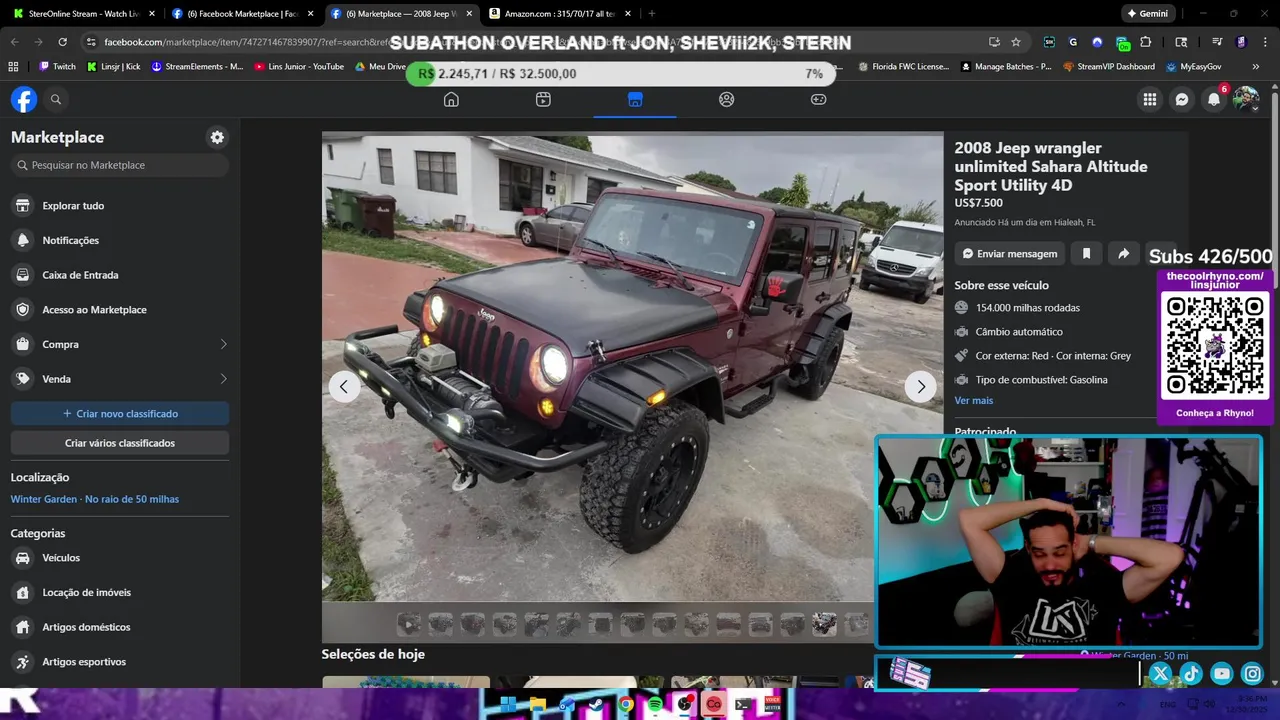The width and height of the screenshot is (1280, 720).
Task: Open the Meu Drive bookmark
Action: [x=380, y=66]
